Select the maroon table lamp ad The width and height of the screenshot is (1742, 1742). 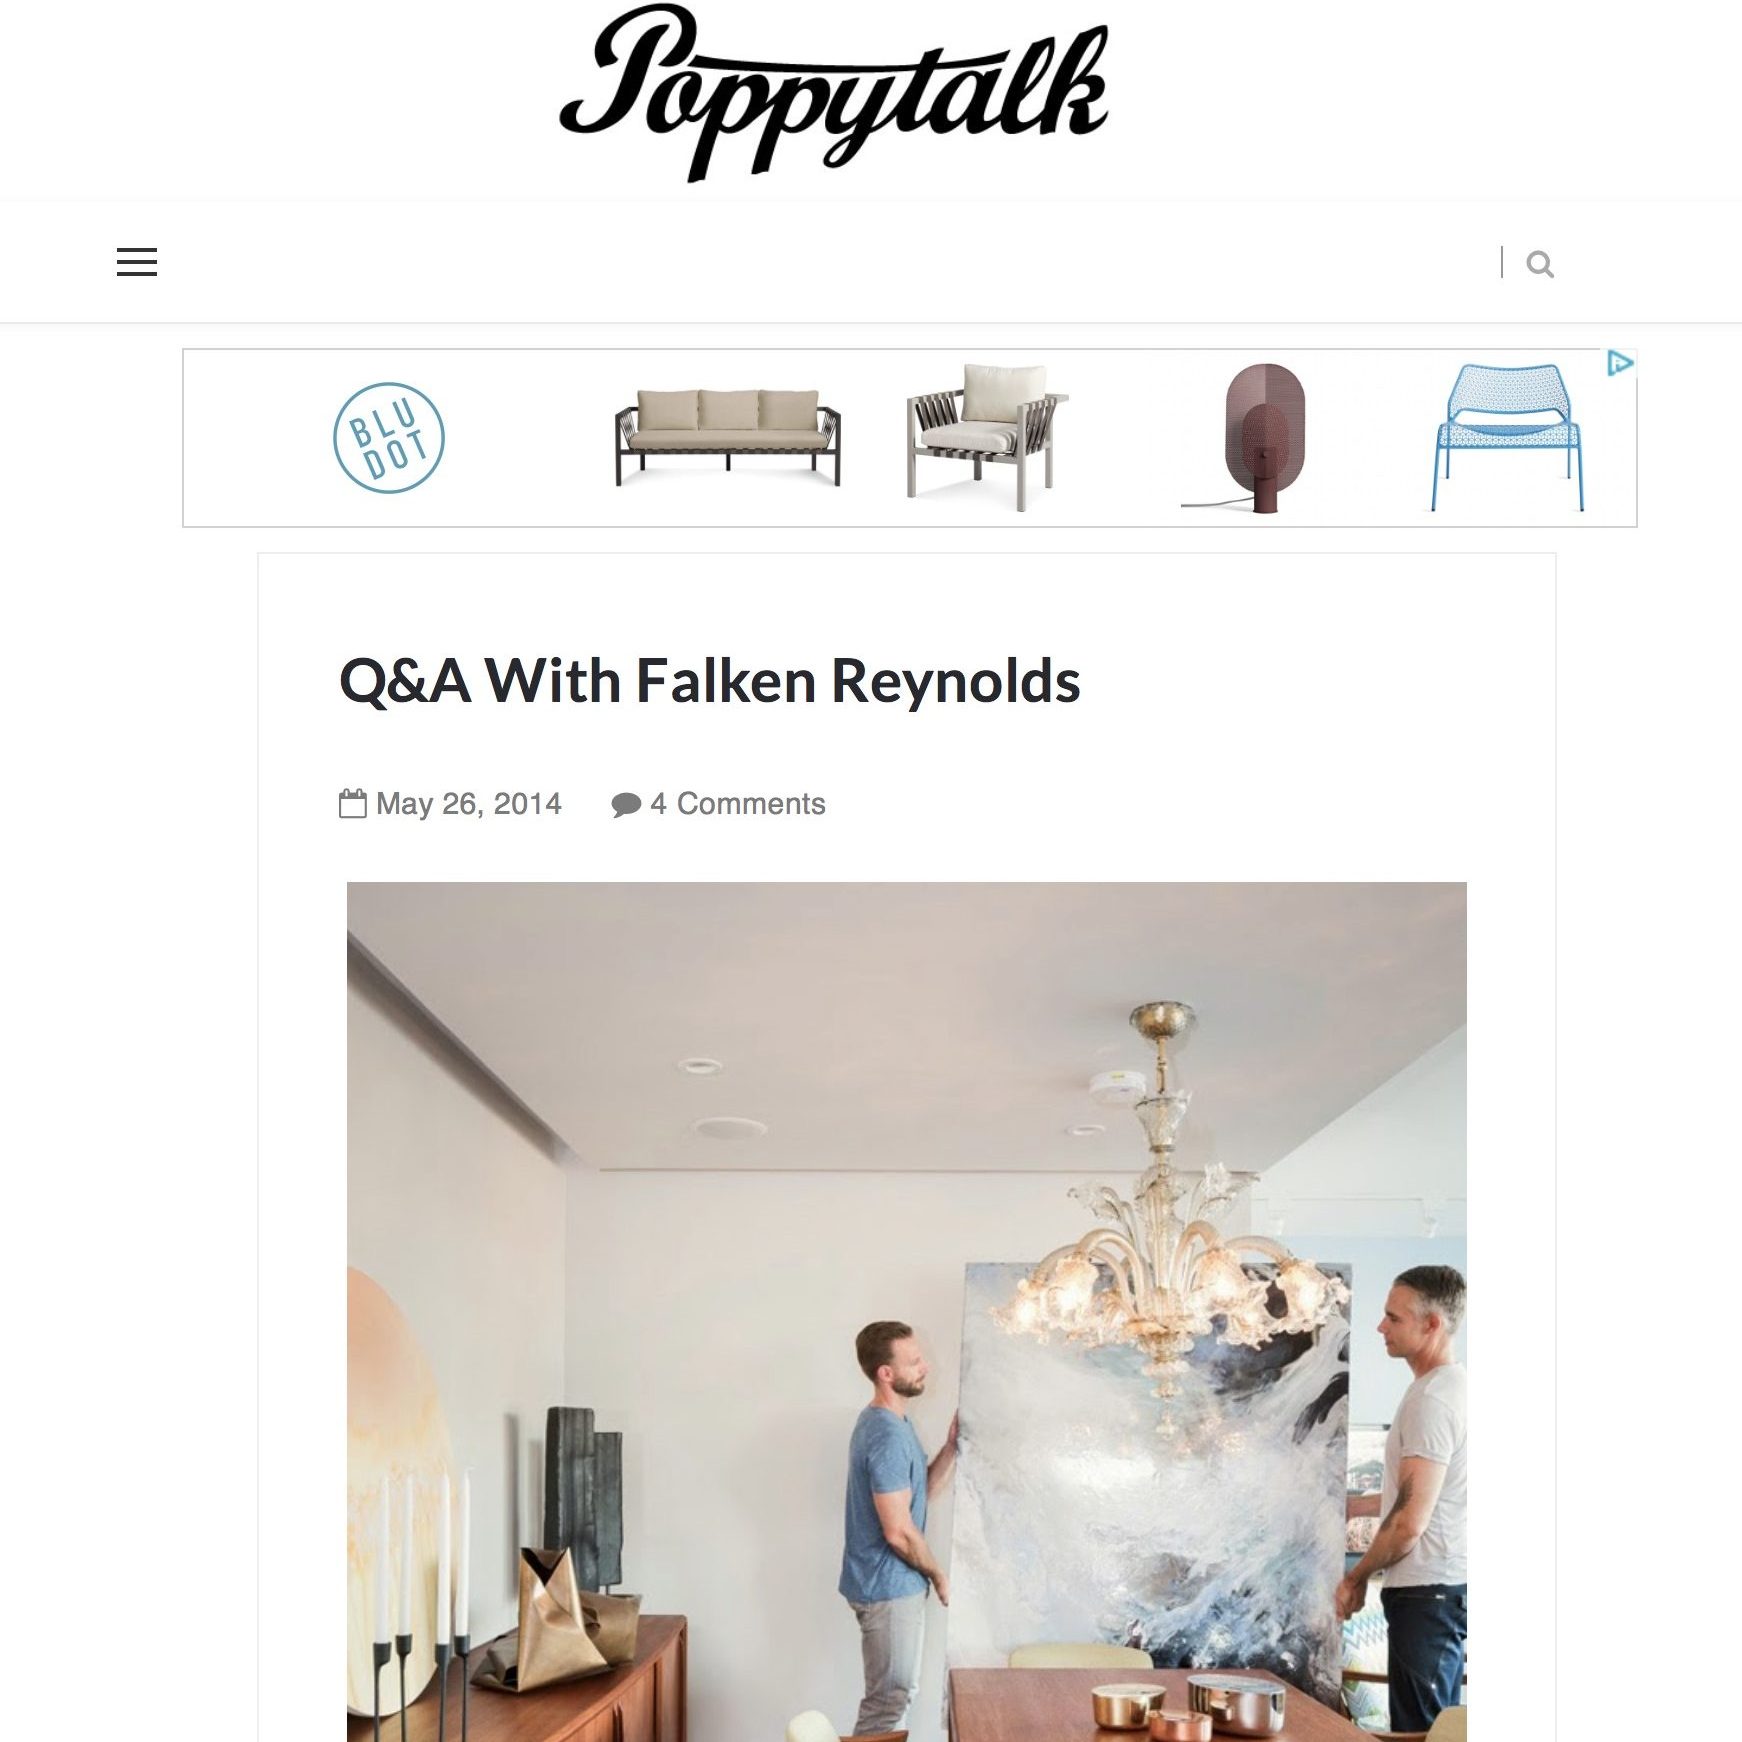(x=1245, y=438)
